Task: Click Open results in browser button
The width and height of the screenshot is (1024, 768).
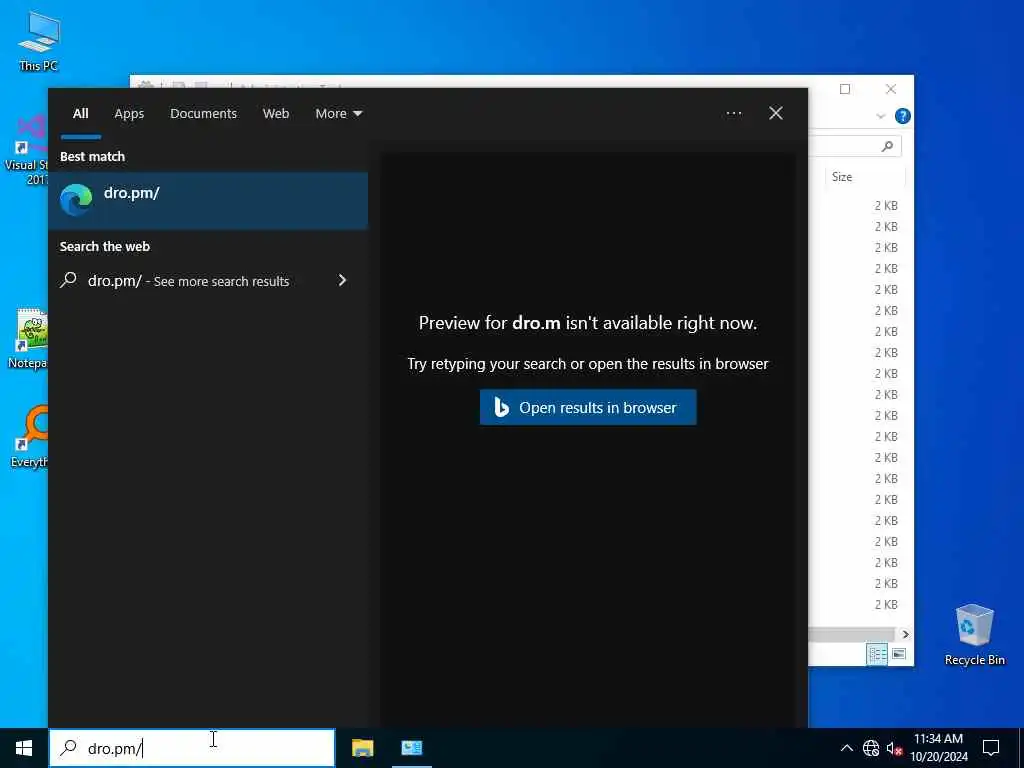Action: [x=588, y=408]
